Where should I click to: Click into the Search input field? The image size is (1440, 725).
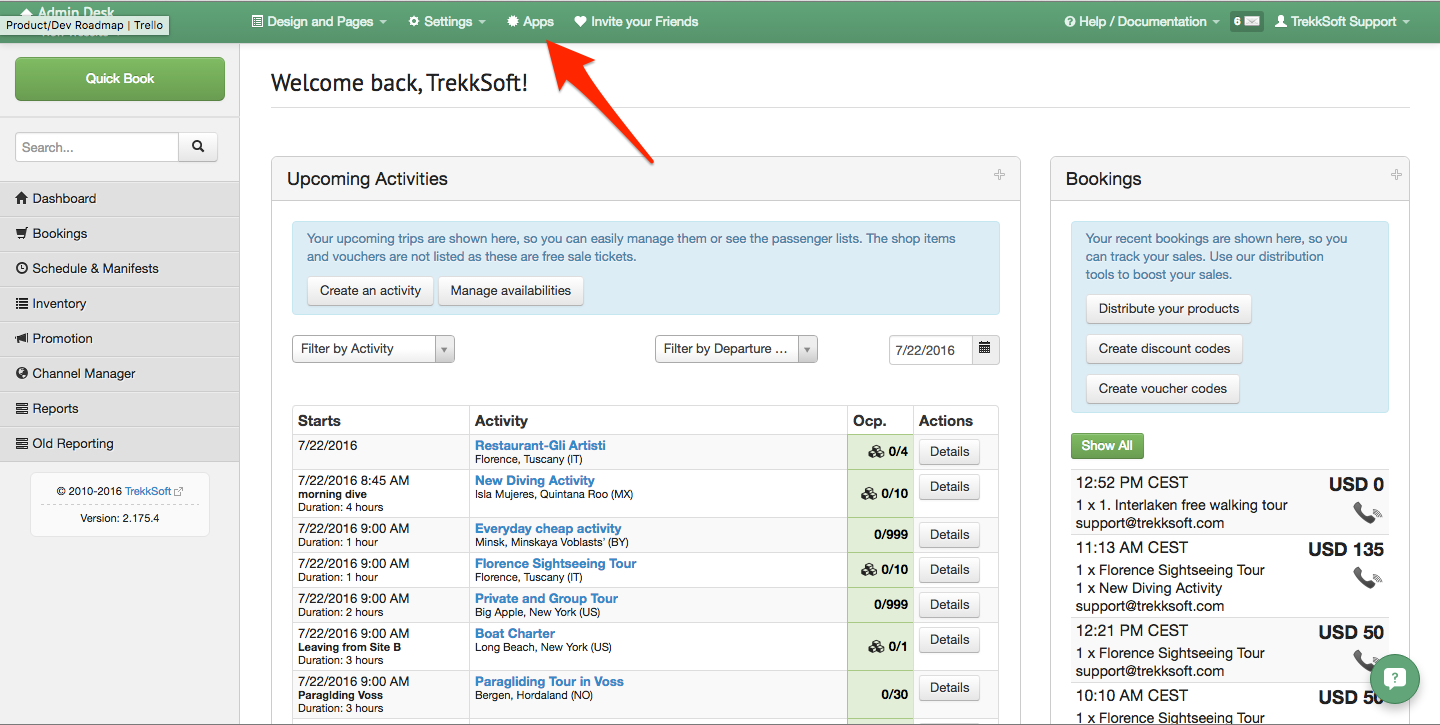(x=97, y=147)
